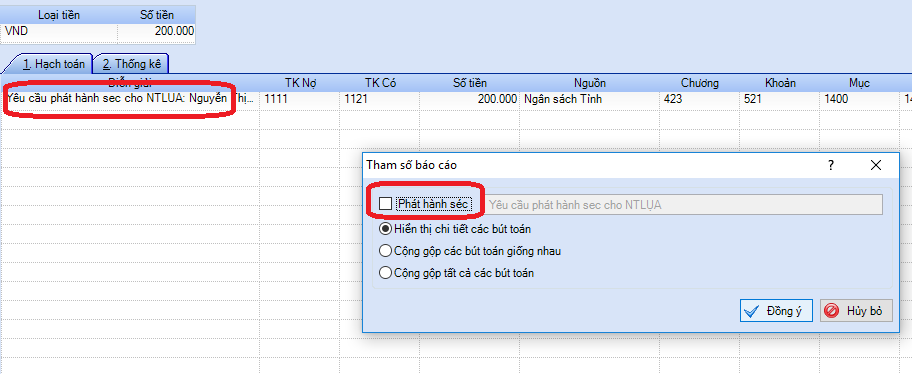Enable the Phát hành séc checkbox
This screenshot has height=374, width=912.
pyautogui.click(x=385, y=204)
